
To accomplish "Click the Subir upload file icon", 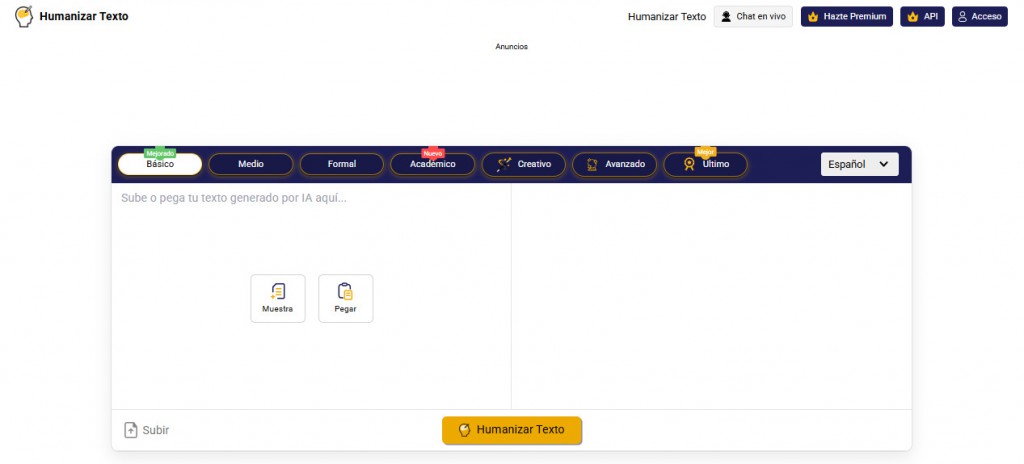I will 130,430.
